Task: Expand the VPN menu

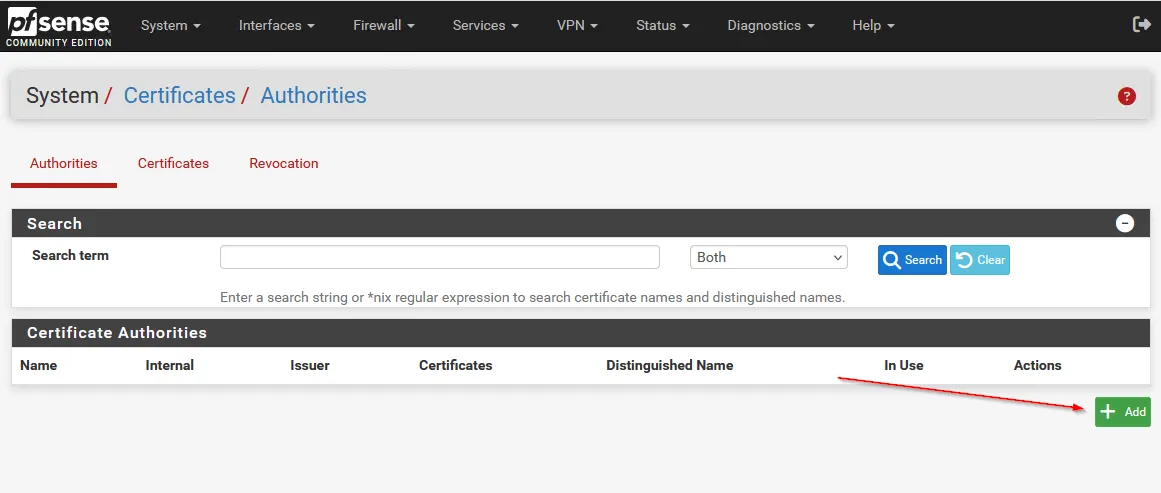Action: [x=576, y=25]
